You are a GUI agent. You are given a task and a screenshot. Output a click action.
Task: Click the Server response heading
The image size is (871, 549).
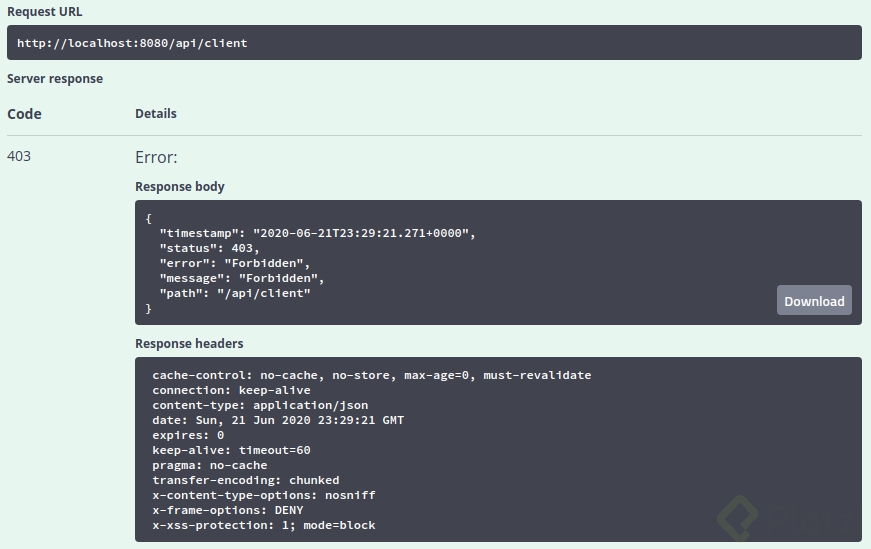[55, 79]
